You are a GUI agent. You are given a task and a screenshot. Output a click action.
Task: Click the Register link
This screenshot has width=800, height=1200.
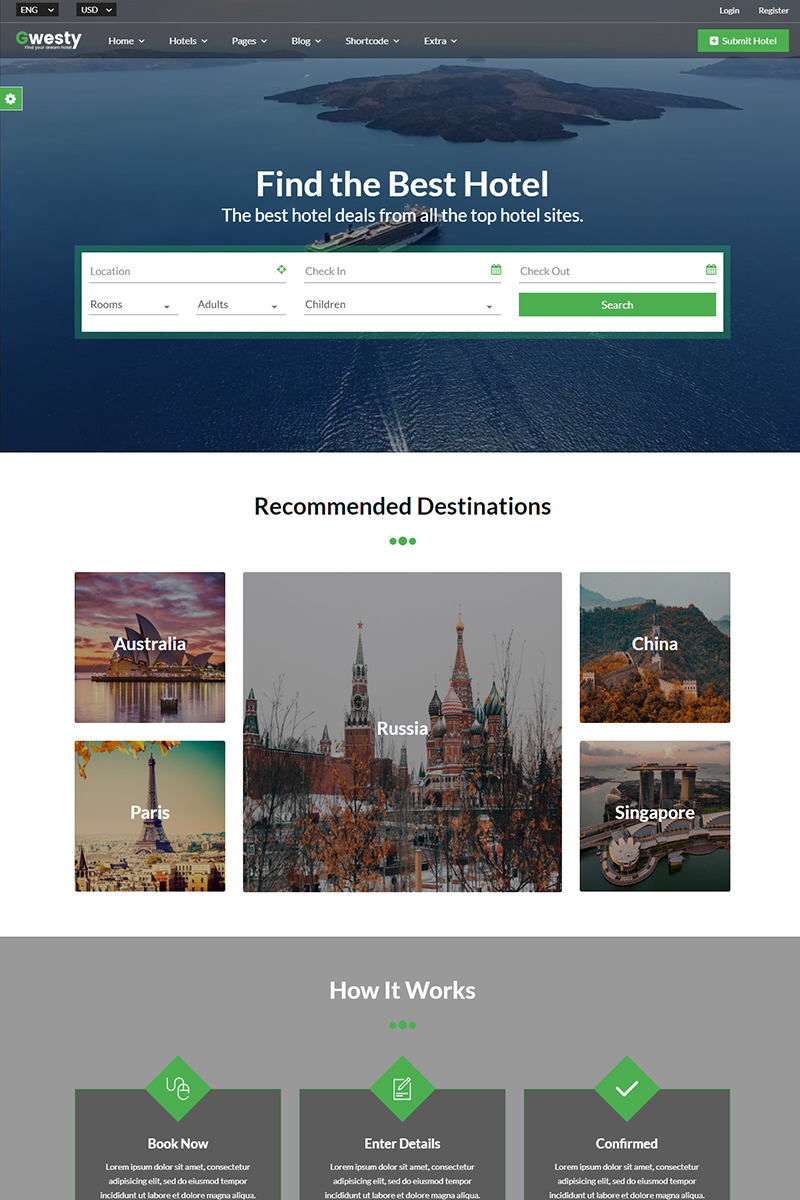[x=773, y=9]
